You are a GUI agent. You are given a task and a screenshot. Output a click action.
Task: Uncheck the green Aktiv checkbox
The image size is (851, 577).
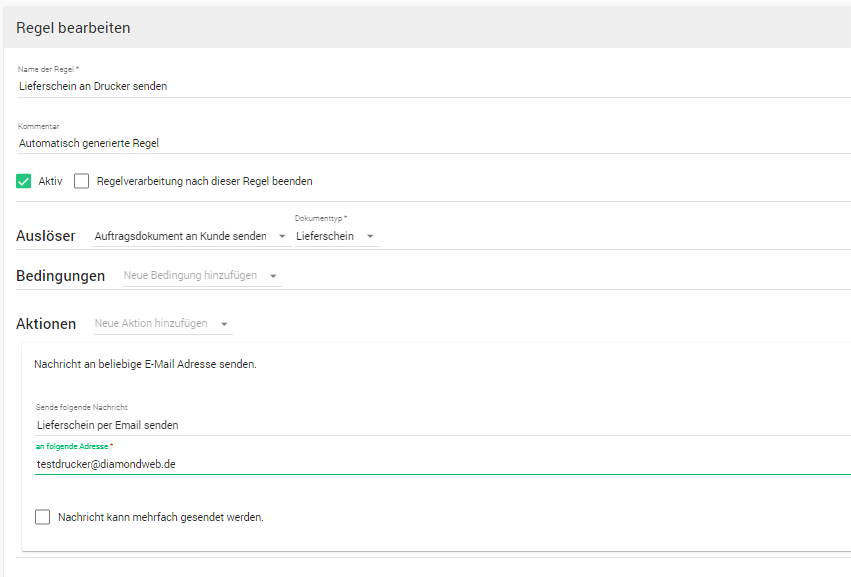coord(23,181)
